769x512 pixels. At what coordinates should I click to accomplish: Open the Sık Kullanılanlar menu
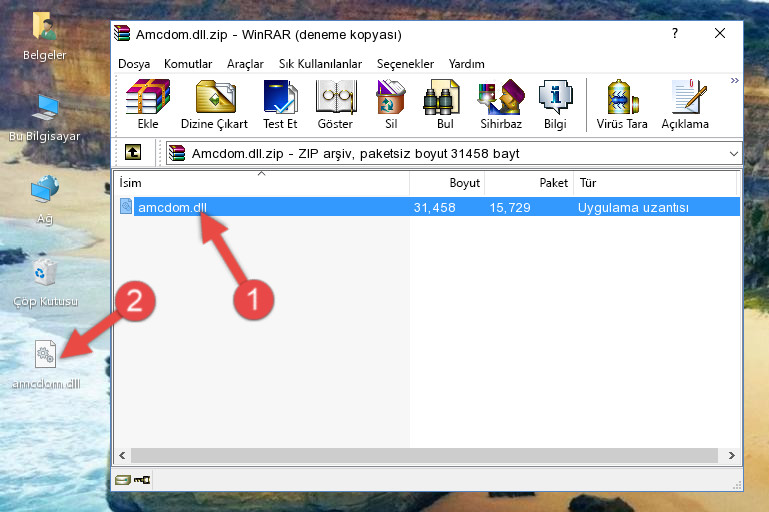coord(320,64)
